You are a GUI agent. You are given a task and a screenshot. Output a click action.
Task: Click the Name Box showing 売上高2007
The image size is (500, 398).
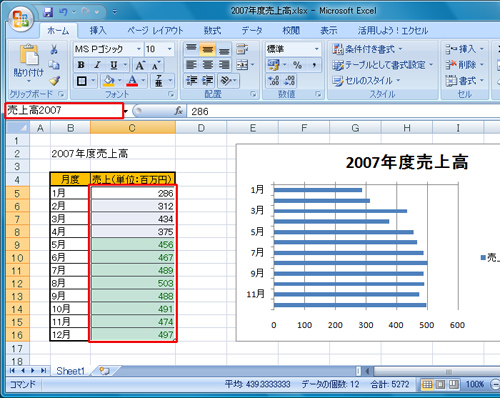pos(64,110)
